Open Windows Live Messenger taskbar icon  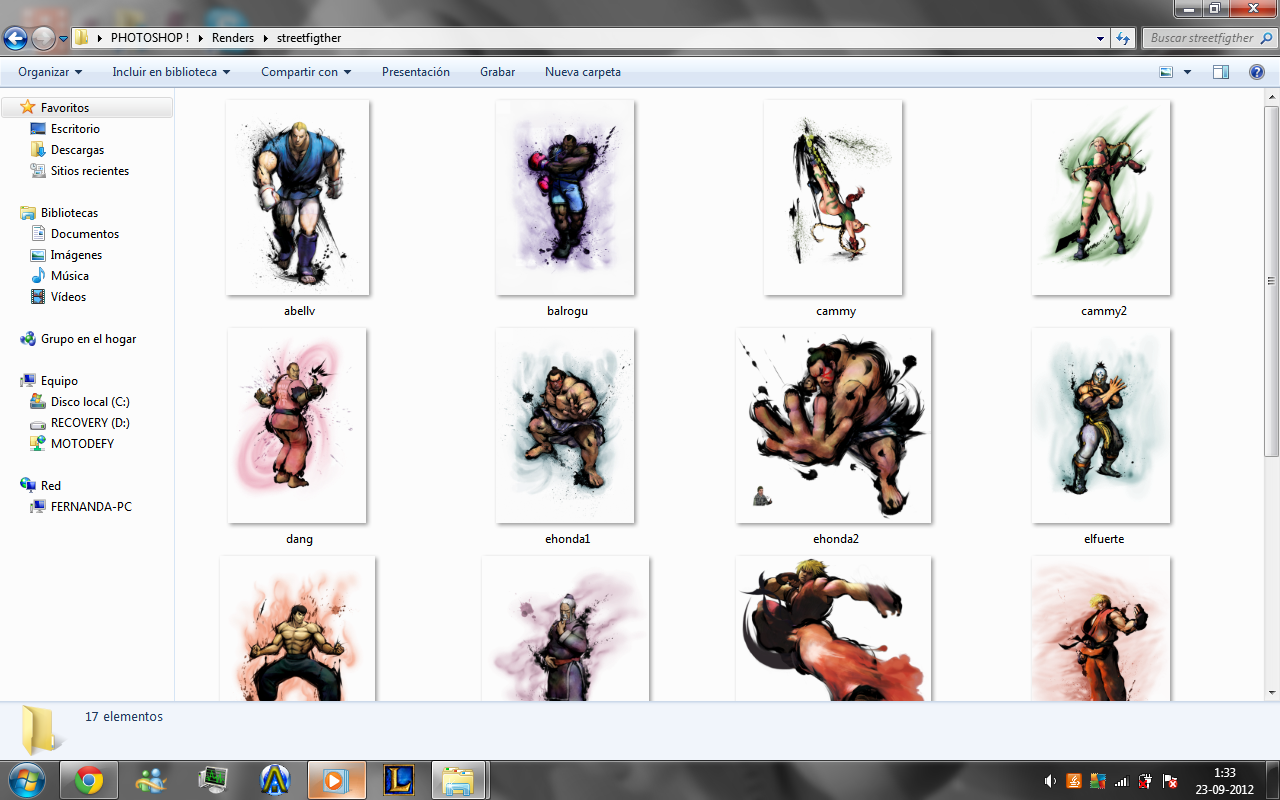click(x=151, y=780)
